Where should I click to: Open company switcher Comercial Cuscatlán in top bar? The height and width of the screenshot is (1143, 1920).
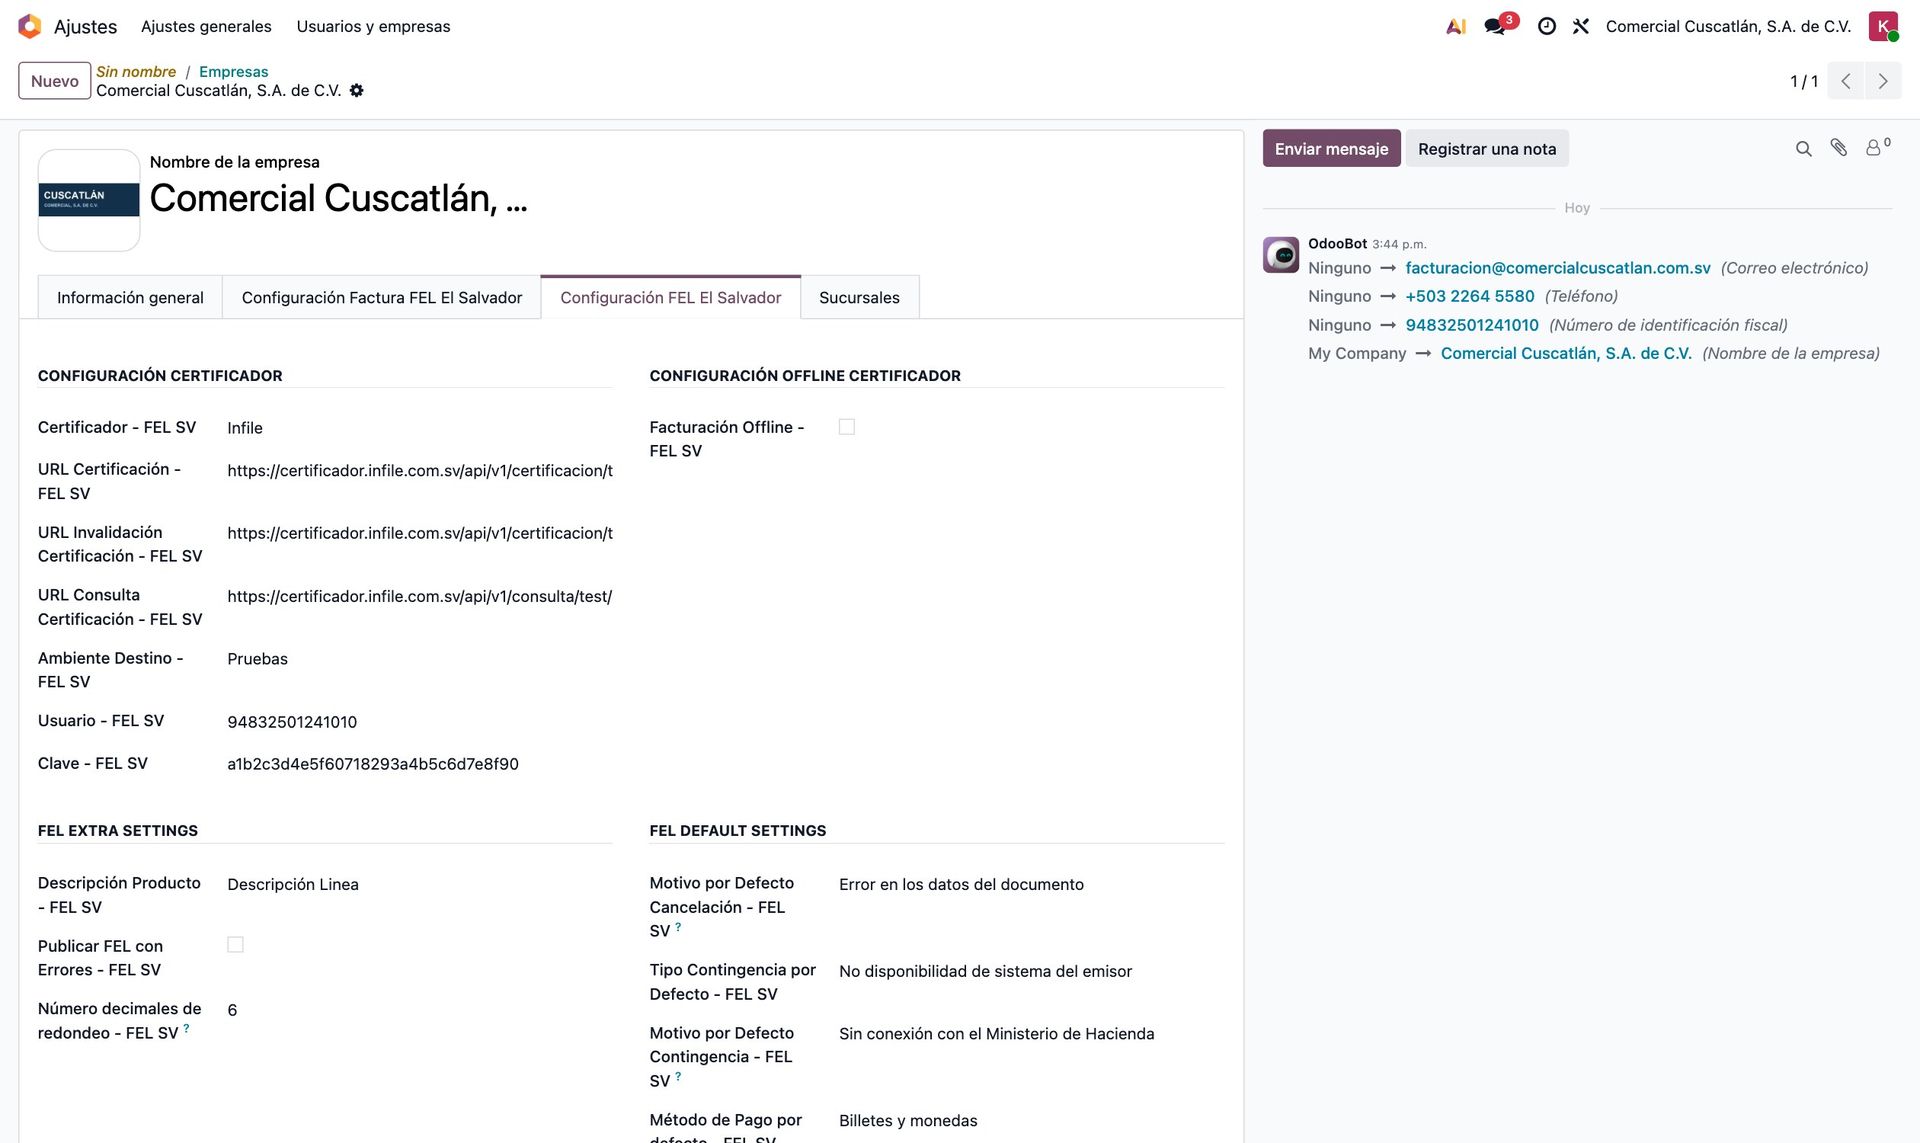[x=1728, y=26]
